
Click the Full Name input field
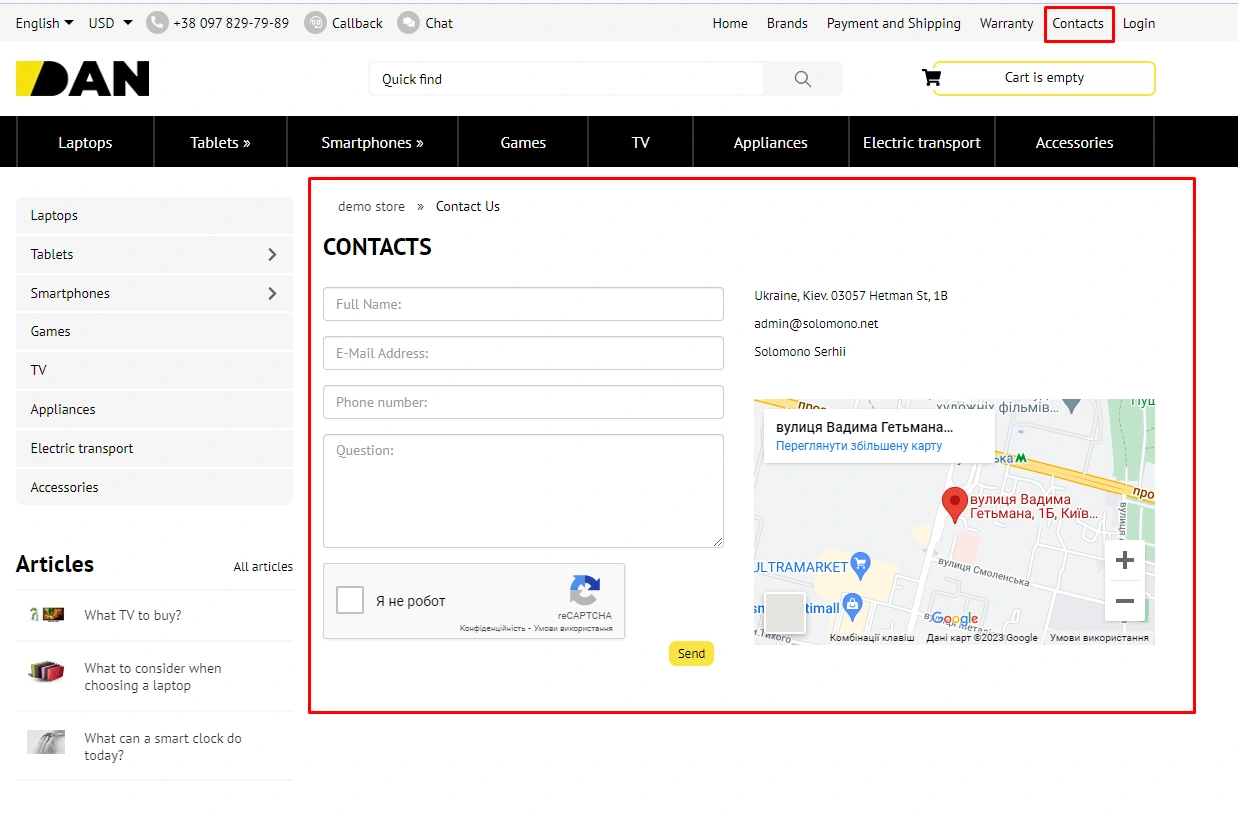click(x=523, y=304)
